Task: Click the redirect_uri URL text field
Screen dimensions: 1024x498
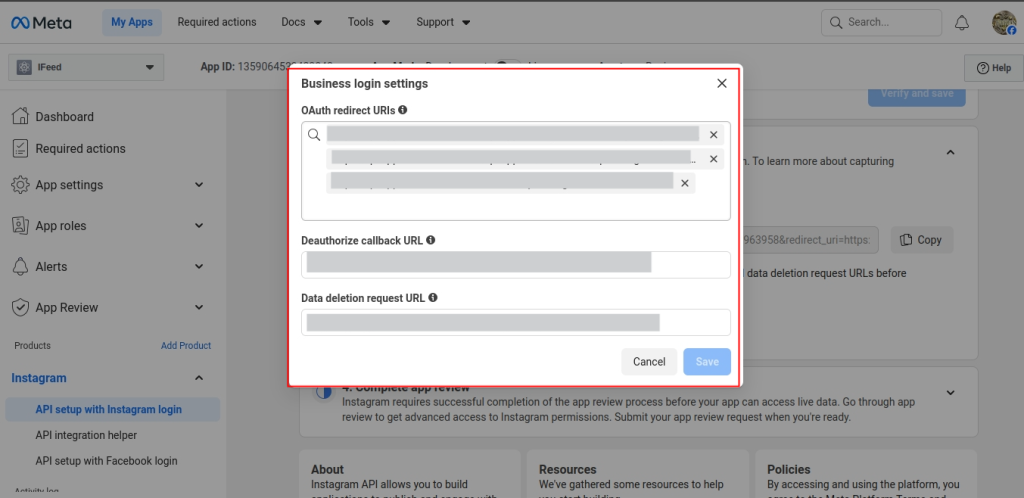Action: pyautogui.click(x=810, y=240)
